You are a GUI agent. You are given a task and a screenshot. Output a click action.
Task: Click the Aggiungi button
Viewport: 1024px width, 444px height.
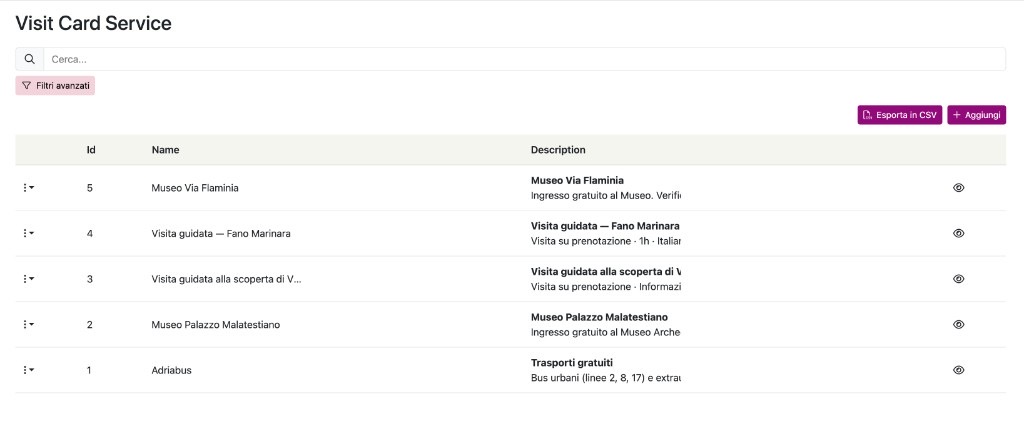click(976, 115)
